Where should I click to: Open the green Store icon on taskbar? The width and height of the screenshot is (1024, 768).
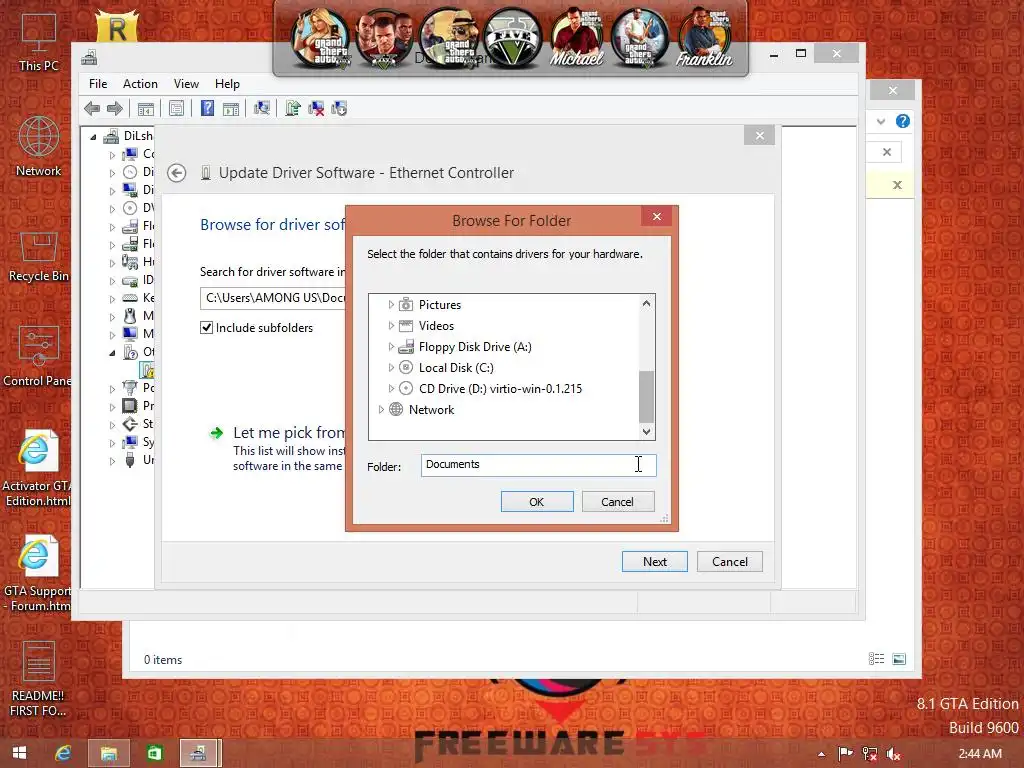[x=154, y=753]
